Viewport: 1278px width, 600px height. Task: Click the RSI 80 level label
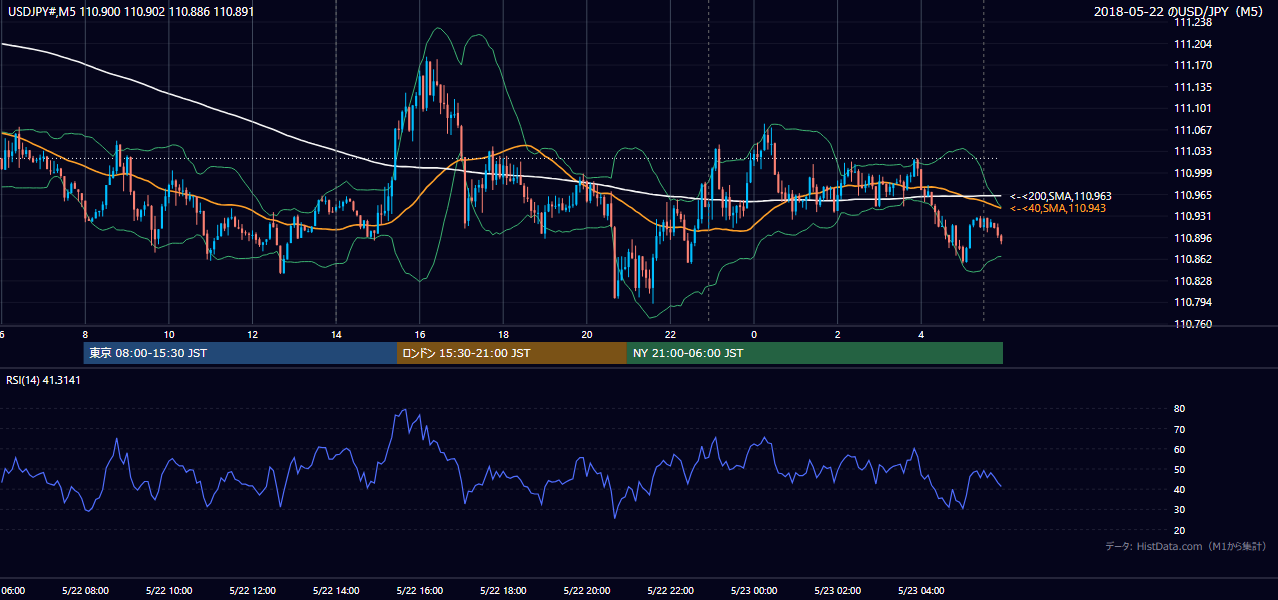click(1179, 409)
